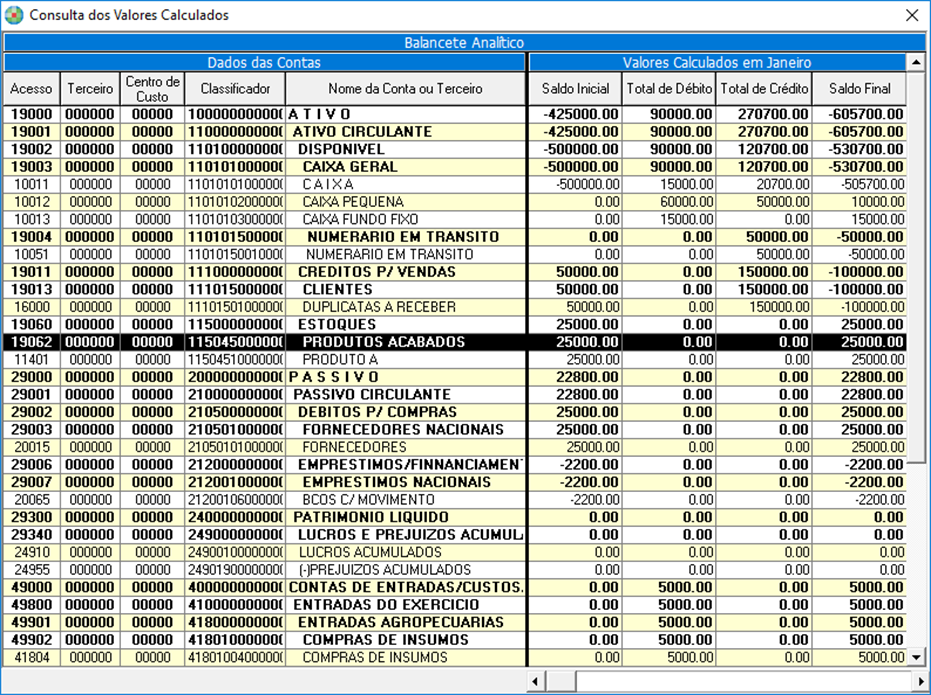Click the application icon in title bar
Viewport: 931px width, 695px height.
pyautogui.click(x=14, y=15)
